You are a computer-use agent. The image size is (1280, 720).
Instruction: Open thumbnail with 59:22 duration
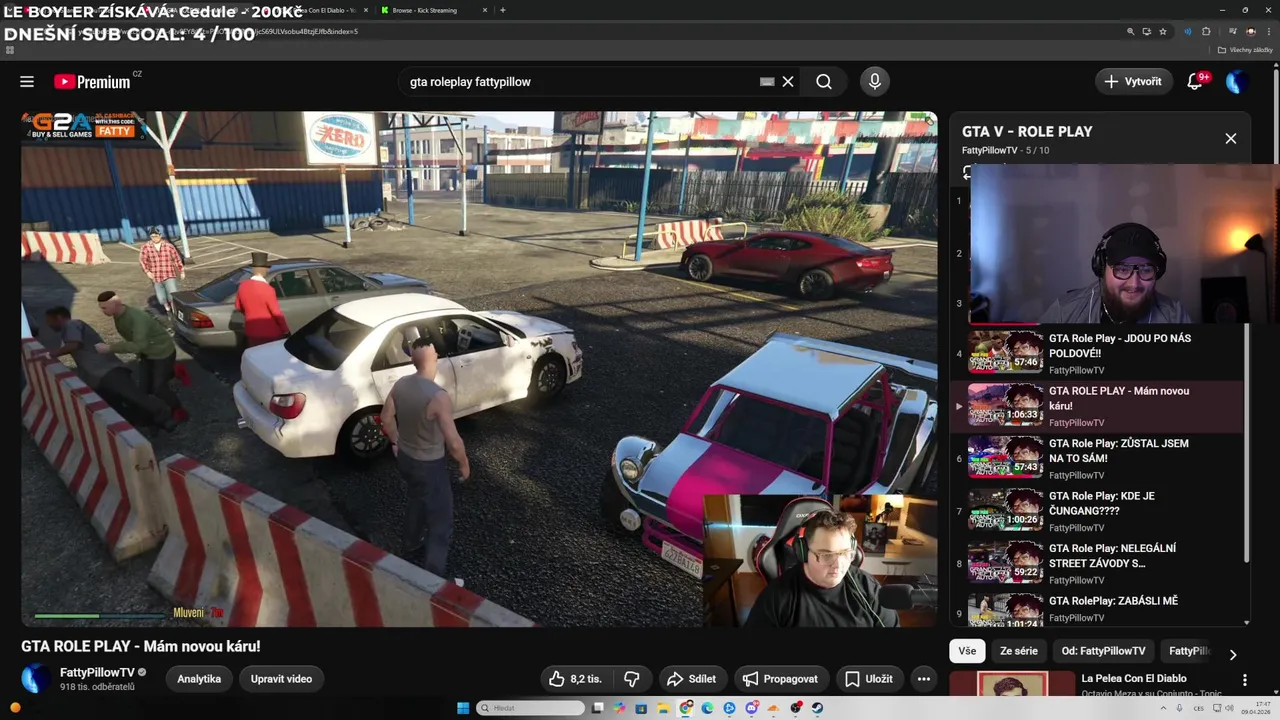pyautogui.click(x=1005, y=561)
